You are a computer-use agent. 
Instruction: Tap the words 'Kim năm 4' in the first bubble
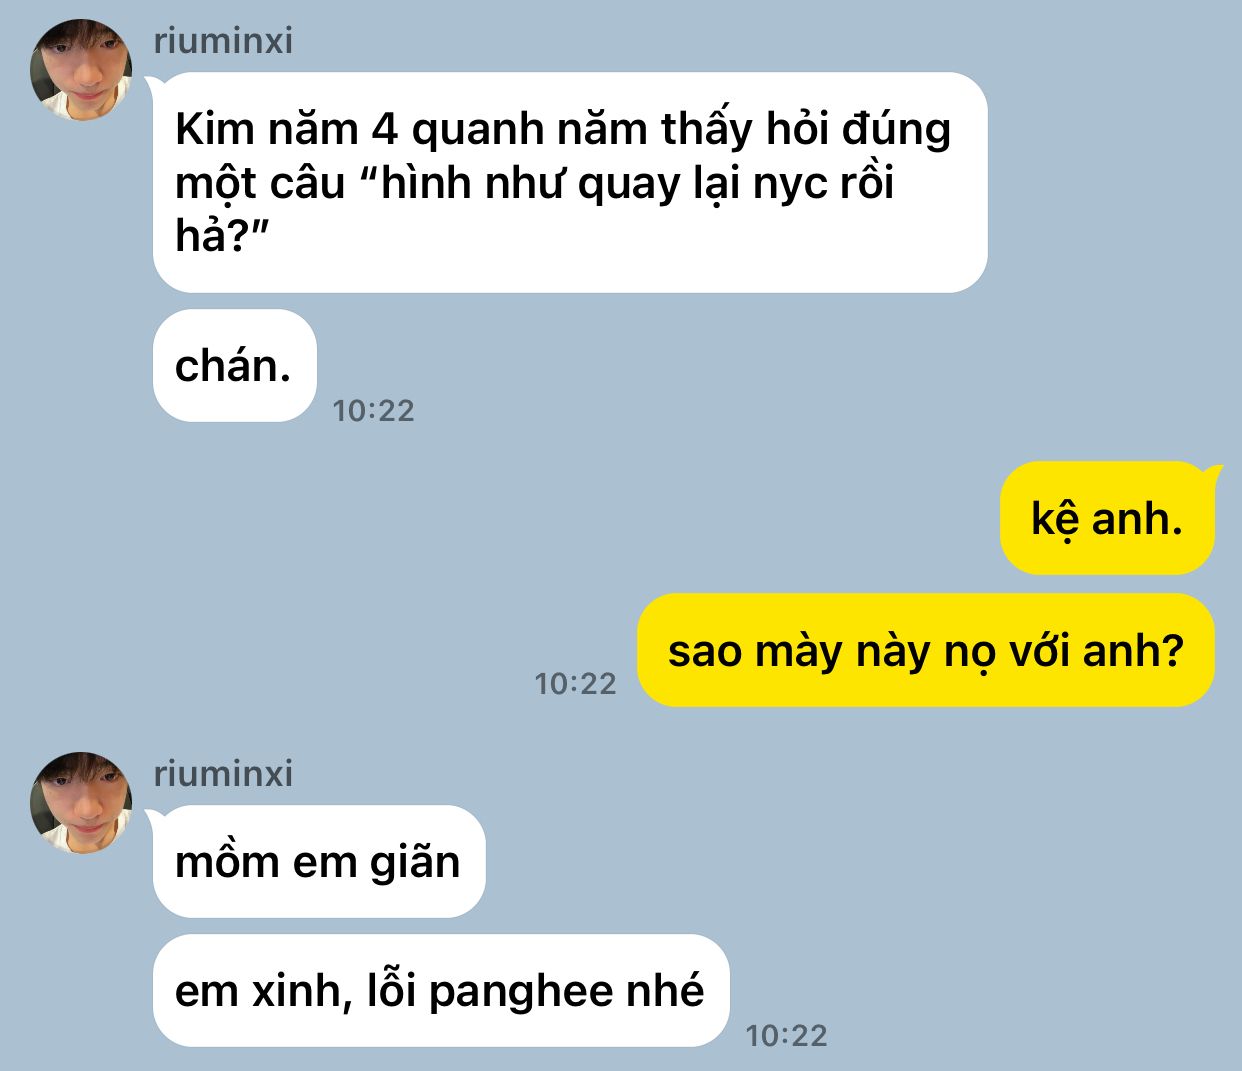[x=287, y=130]
